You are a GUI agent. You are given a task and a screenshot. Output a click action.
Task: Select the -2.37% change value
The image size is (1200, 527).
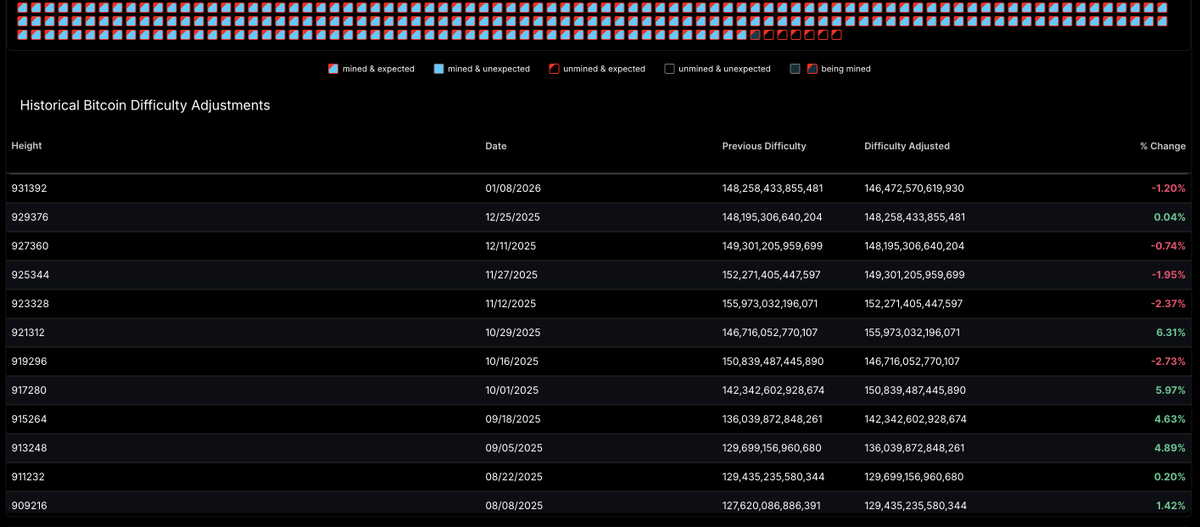[x=1168, y=304]
